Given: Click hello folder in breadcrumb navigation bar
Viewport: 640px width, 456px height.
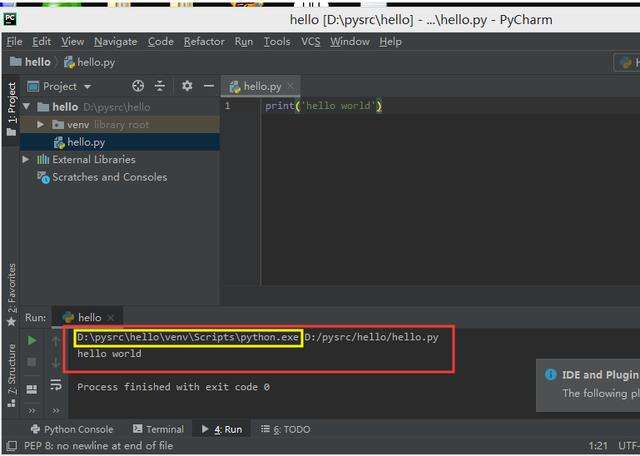Looking at the screenshot, I should pyautogui.click(x=30, y=62).
